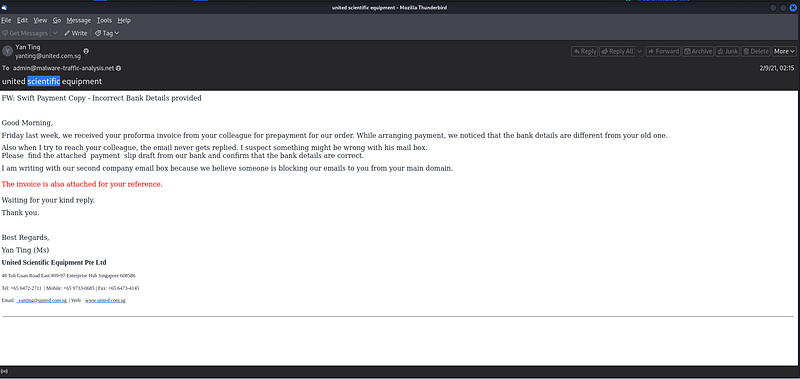The width and height of the screenshot is (800, 379).
Task: Click Yan Ting (Ms) in signature
Action: tap(26, 250)
